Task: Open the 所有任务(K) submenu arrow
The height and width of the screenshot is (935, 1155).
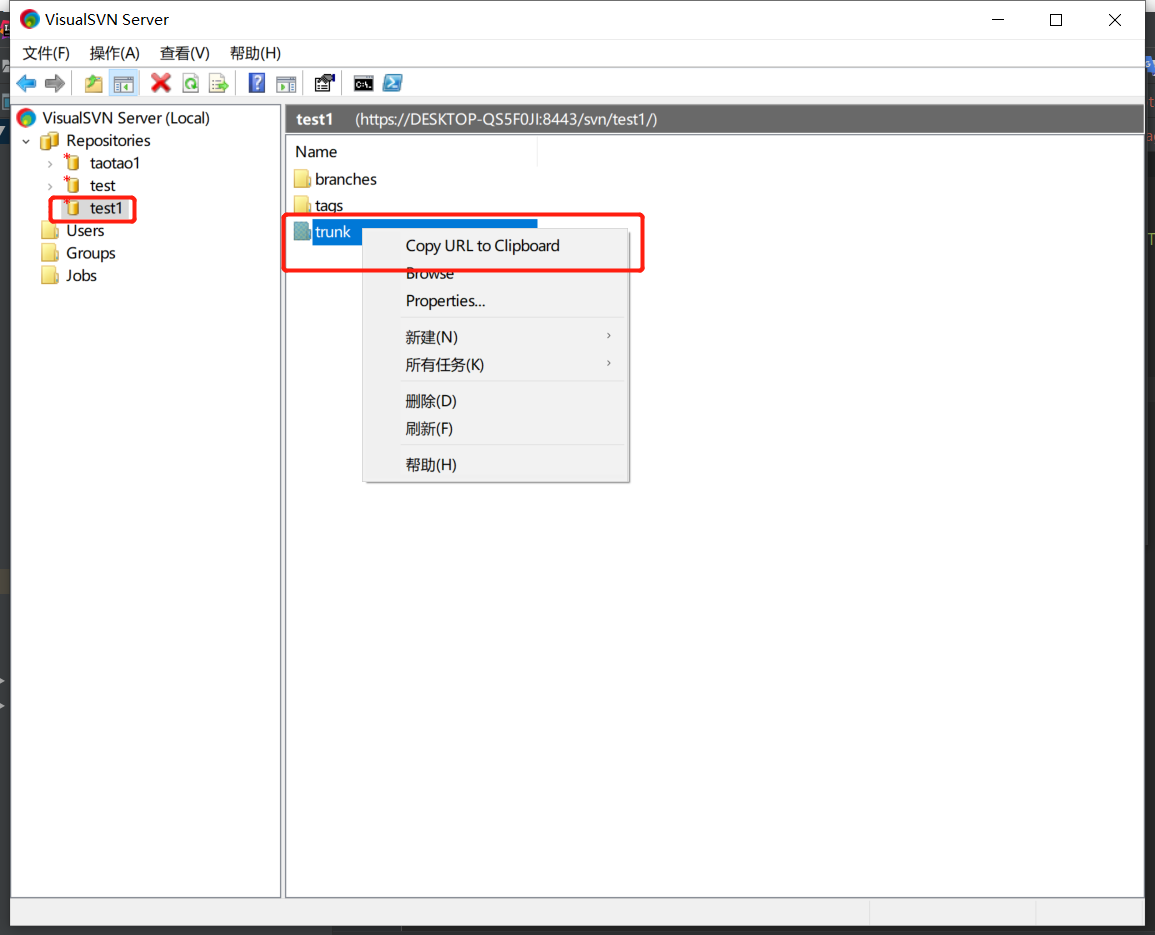Action: coord(608,363)
